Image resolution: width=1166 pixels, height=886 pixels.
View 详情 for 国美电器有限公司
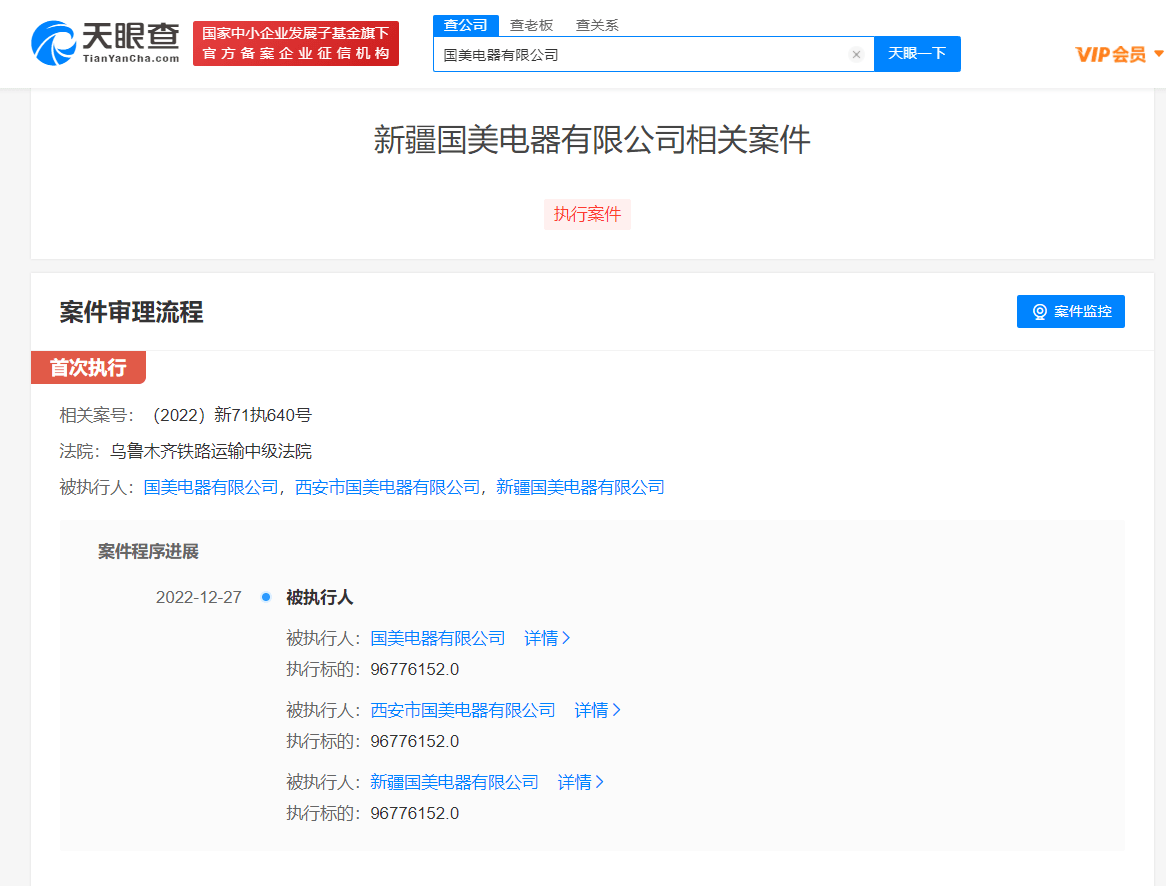tap(547, 638)
